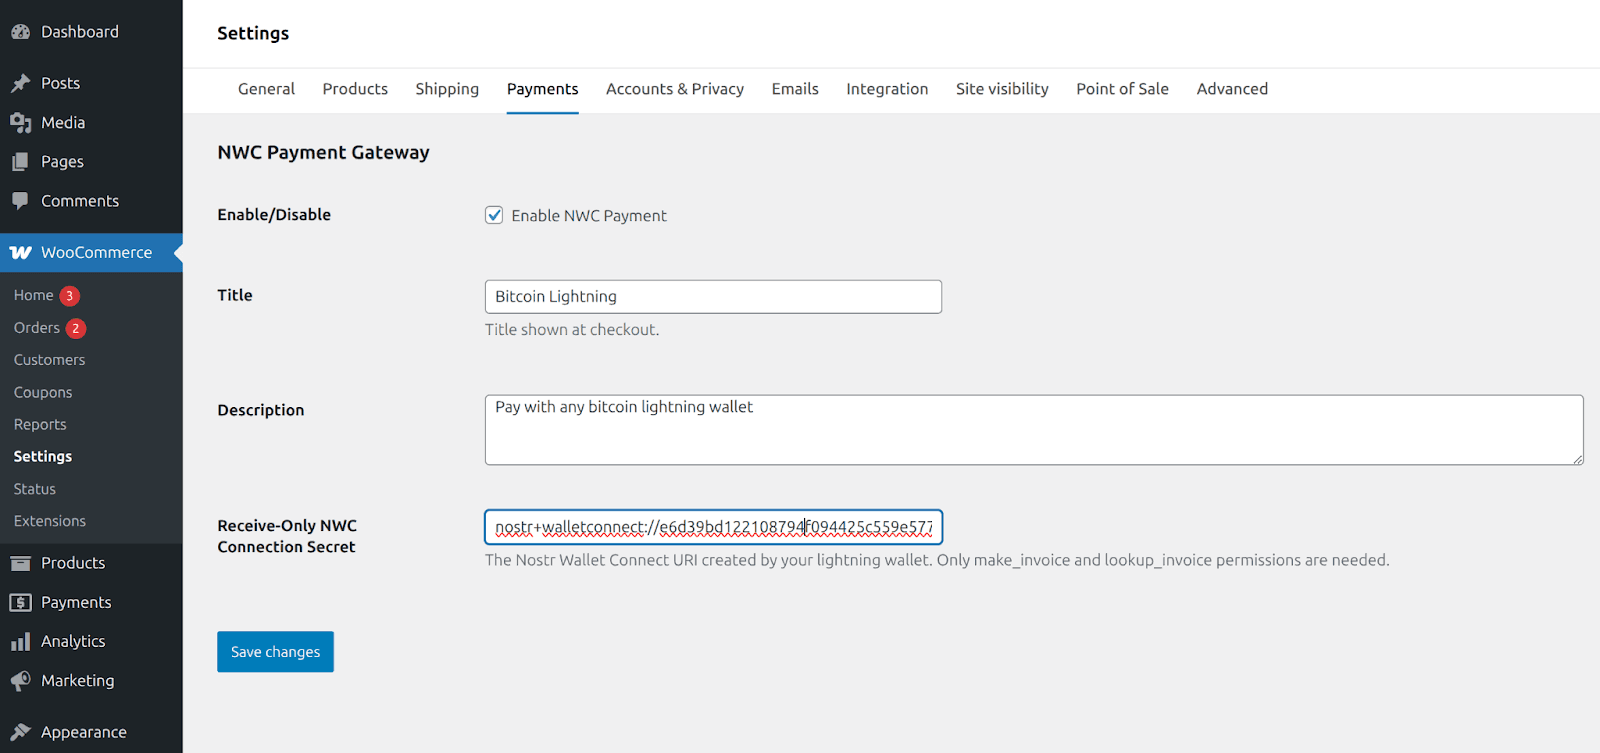Go to Customers in WooCommerce submenu
The image size is (1600, 753).
(49, 360)
